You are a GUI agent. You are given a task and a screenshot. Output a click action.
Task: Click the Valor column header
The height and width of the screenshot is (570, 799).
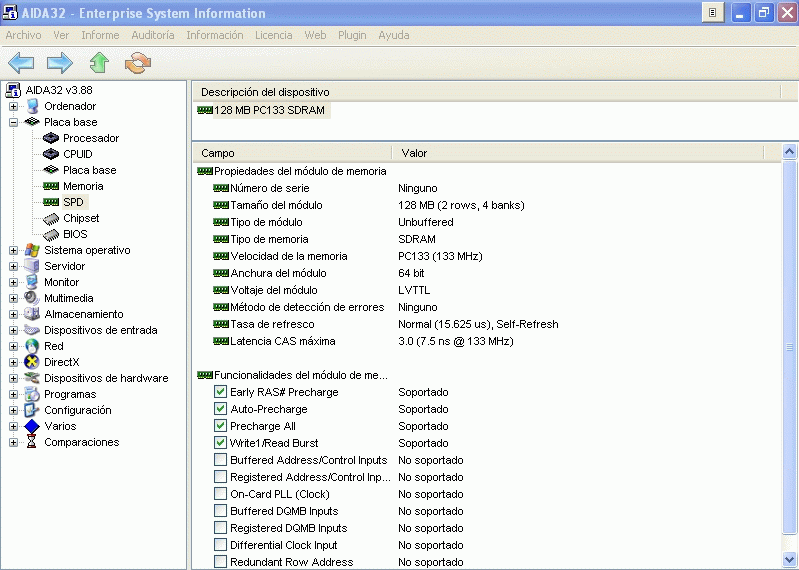[x=578, y=153]
